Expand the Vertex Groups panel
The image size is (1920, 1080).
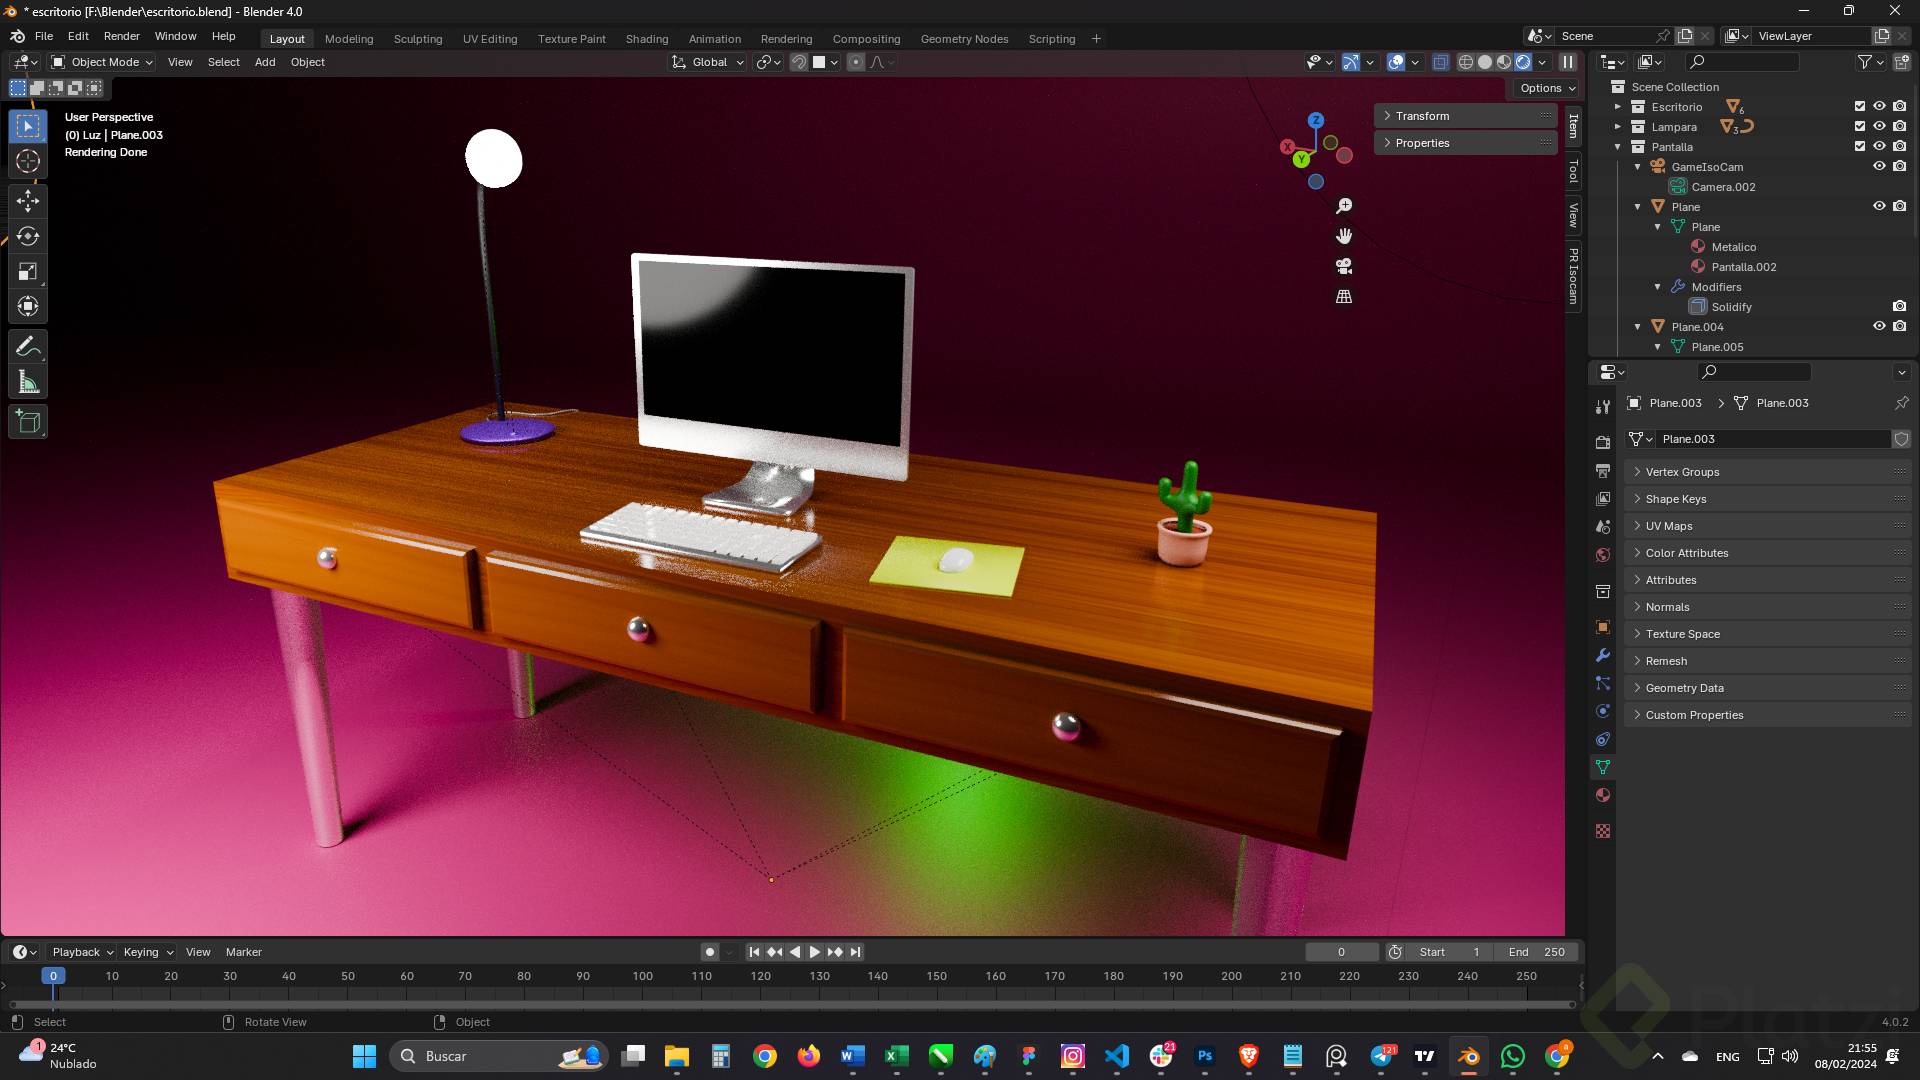1682,472
